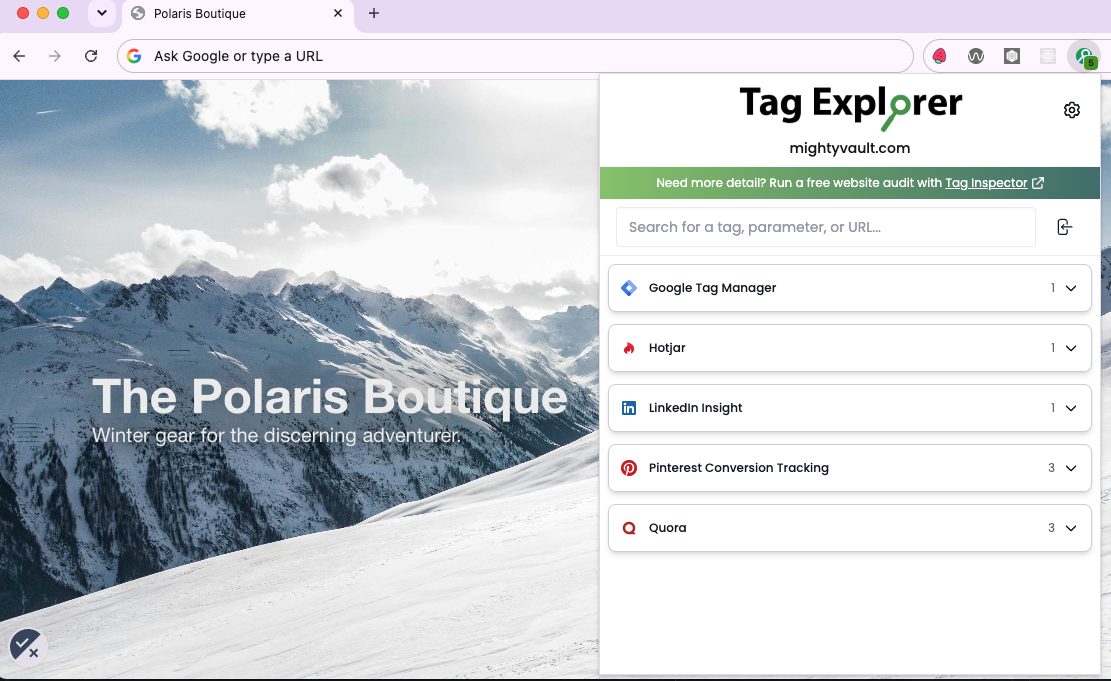Close the Polaris Boutique tab

[x=338, y=13]
